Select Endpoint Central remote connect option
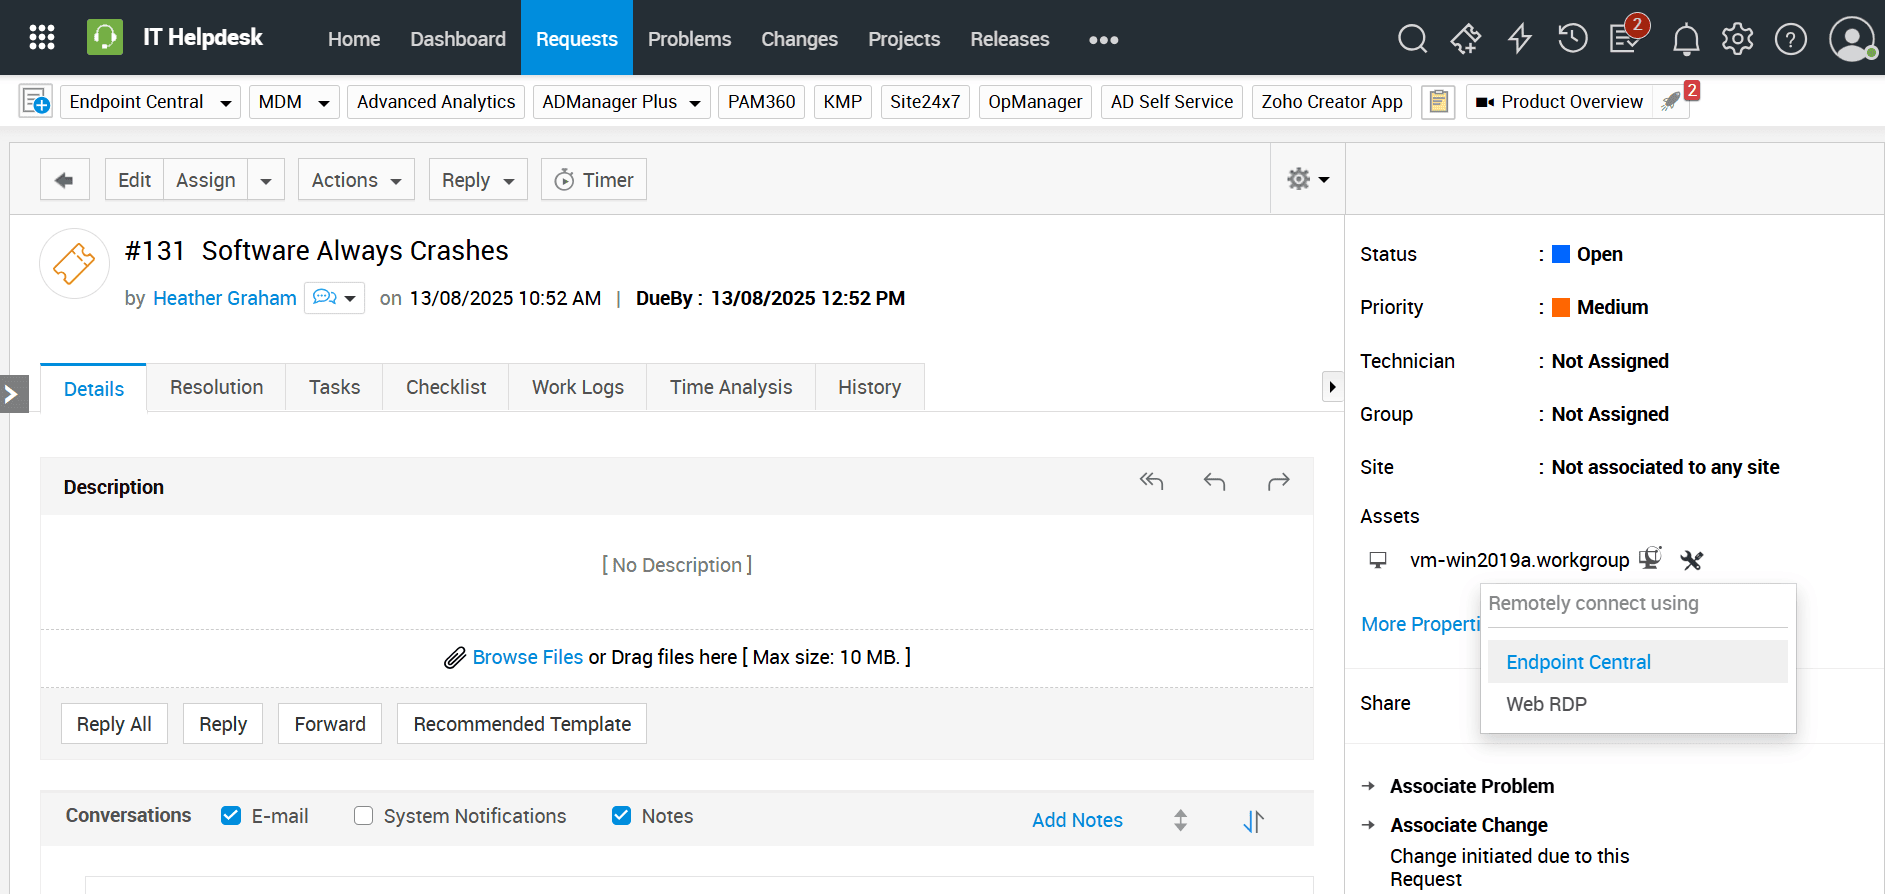The width and height of the screenshot is (1885, 894). (x=1637, y=662)
